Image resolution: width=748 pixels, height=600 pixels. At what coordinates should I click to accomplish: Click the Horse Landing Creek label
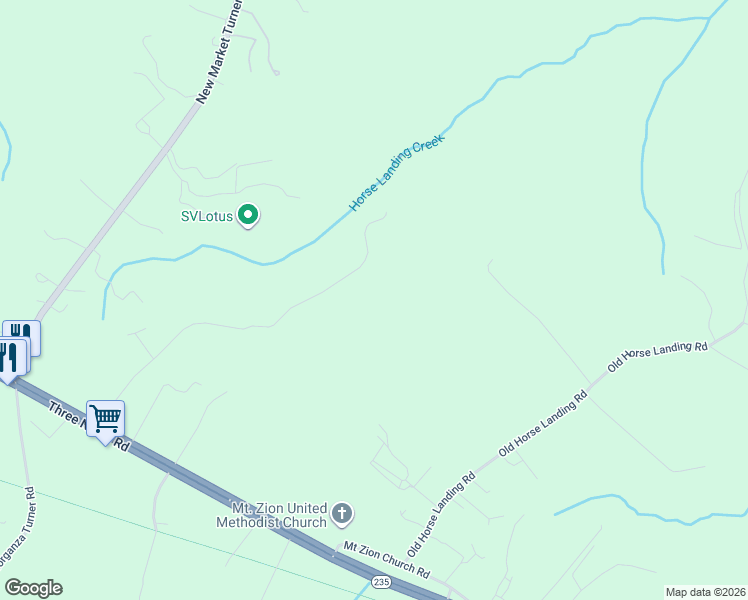tap(397, 172)
